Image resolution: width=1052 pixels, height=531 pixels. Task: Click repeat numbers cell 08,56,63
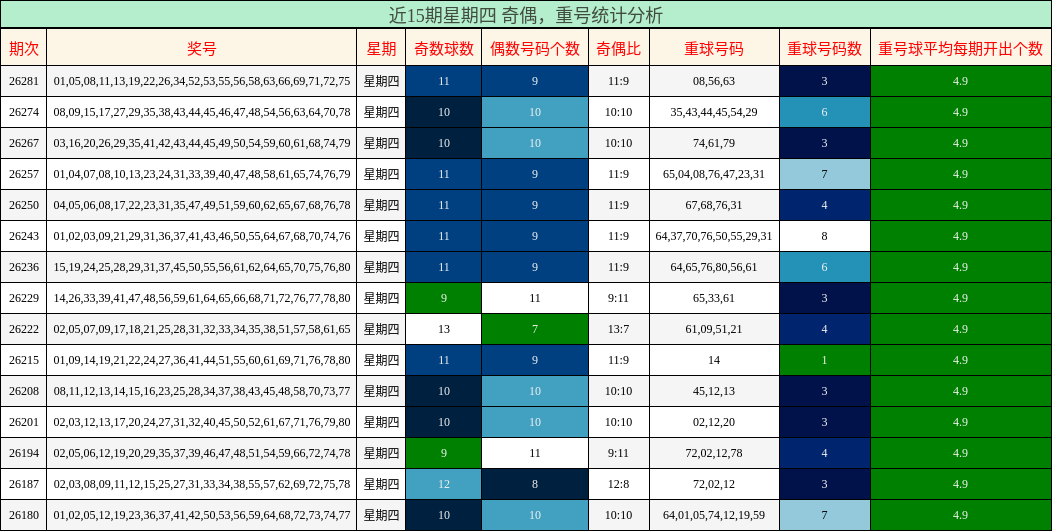(714, 81)
